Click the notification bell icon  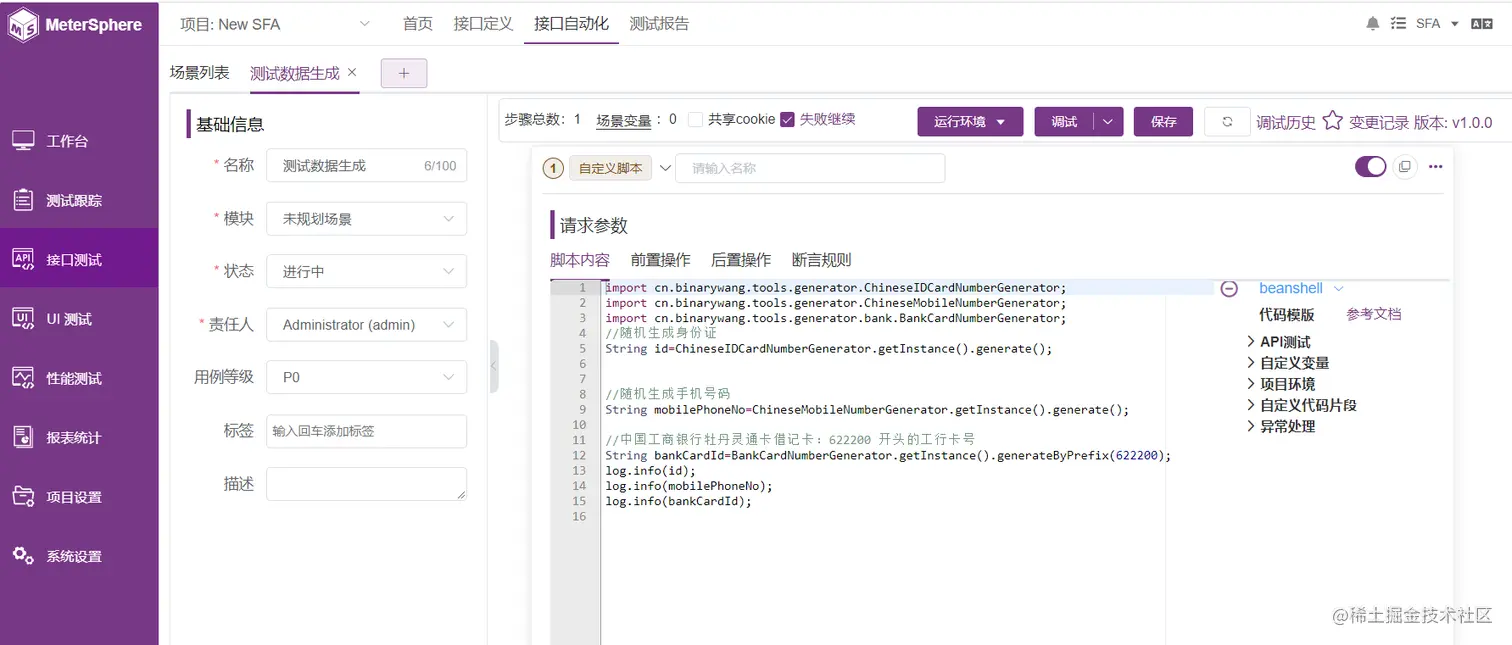(x=1373, y=24)
